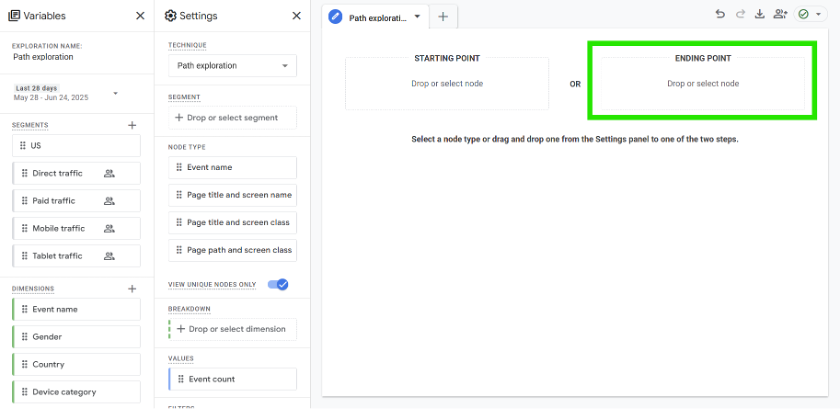Select the Path exploration tab
Screen dimensions: 840x410
tap(378, 17)
